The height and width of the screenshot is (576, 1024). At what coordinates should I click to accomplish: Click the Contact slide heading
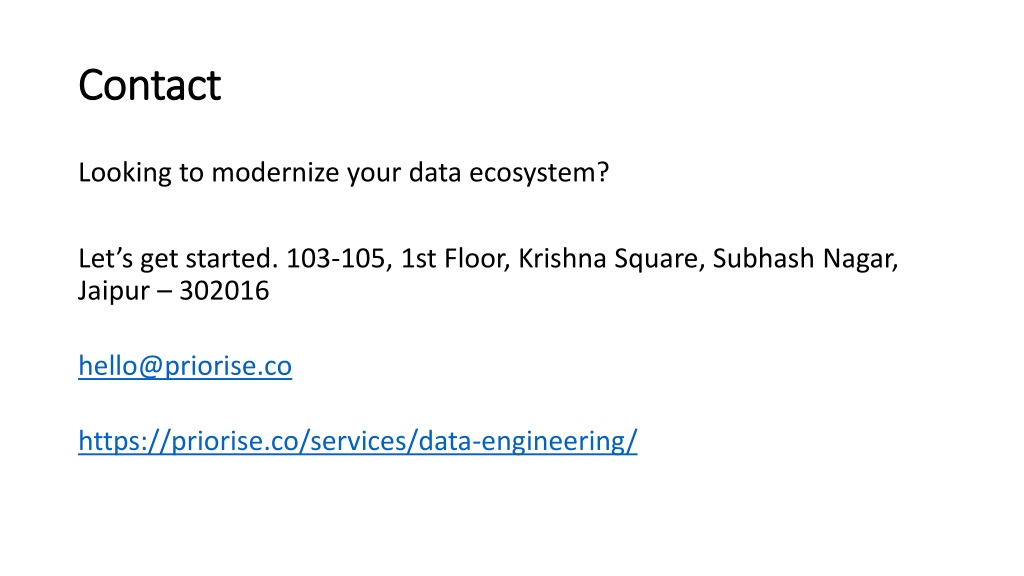coord(150,85)
